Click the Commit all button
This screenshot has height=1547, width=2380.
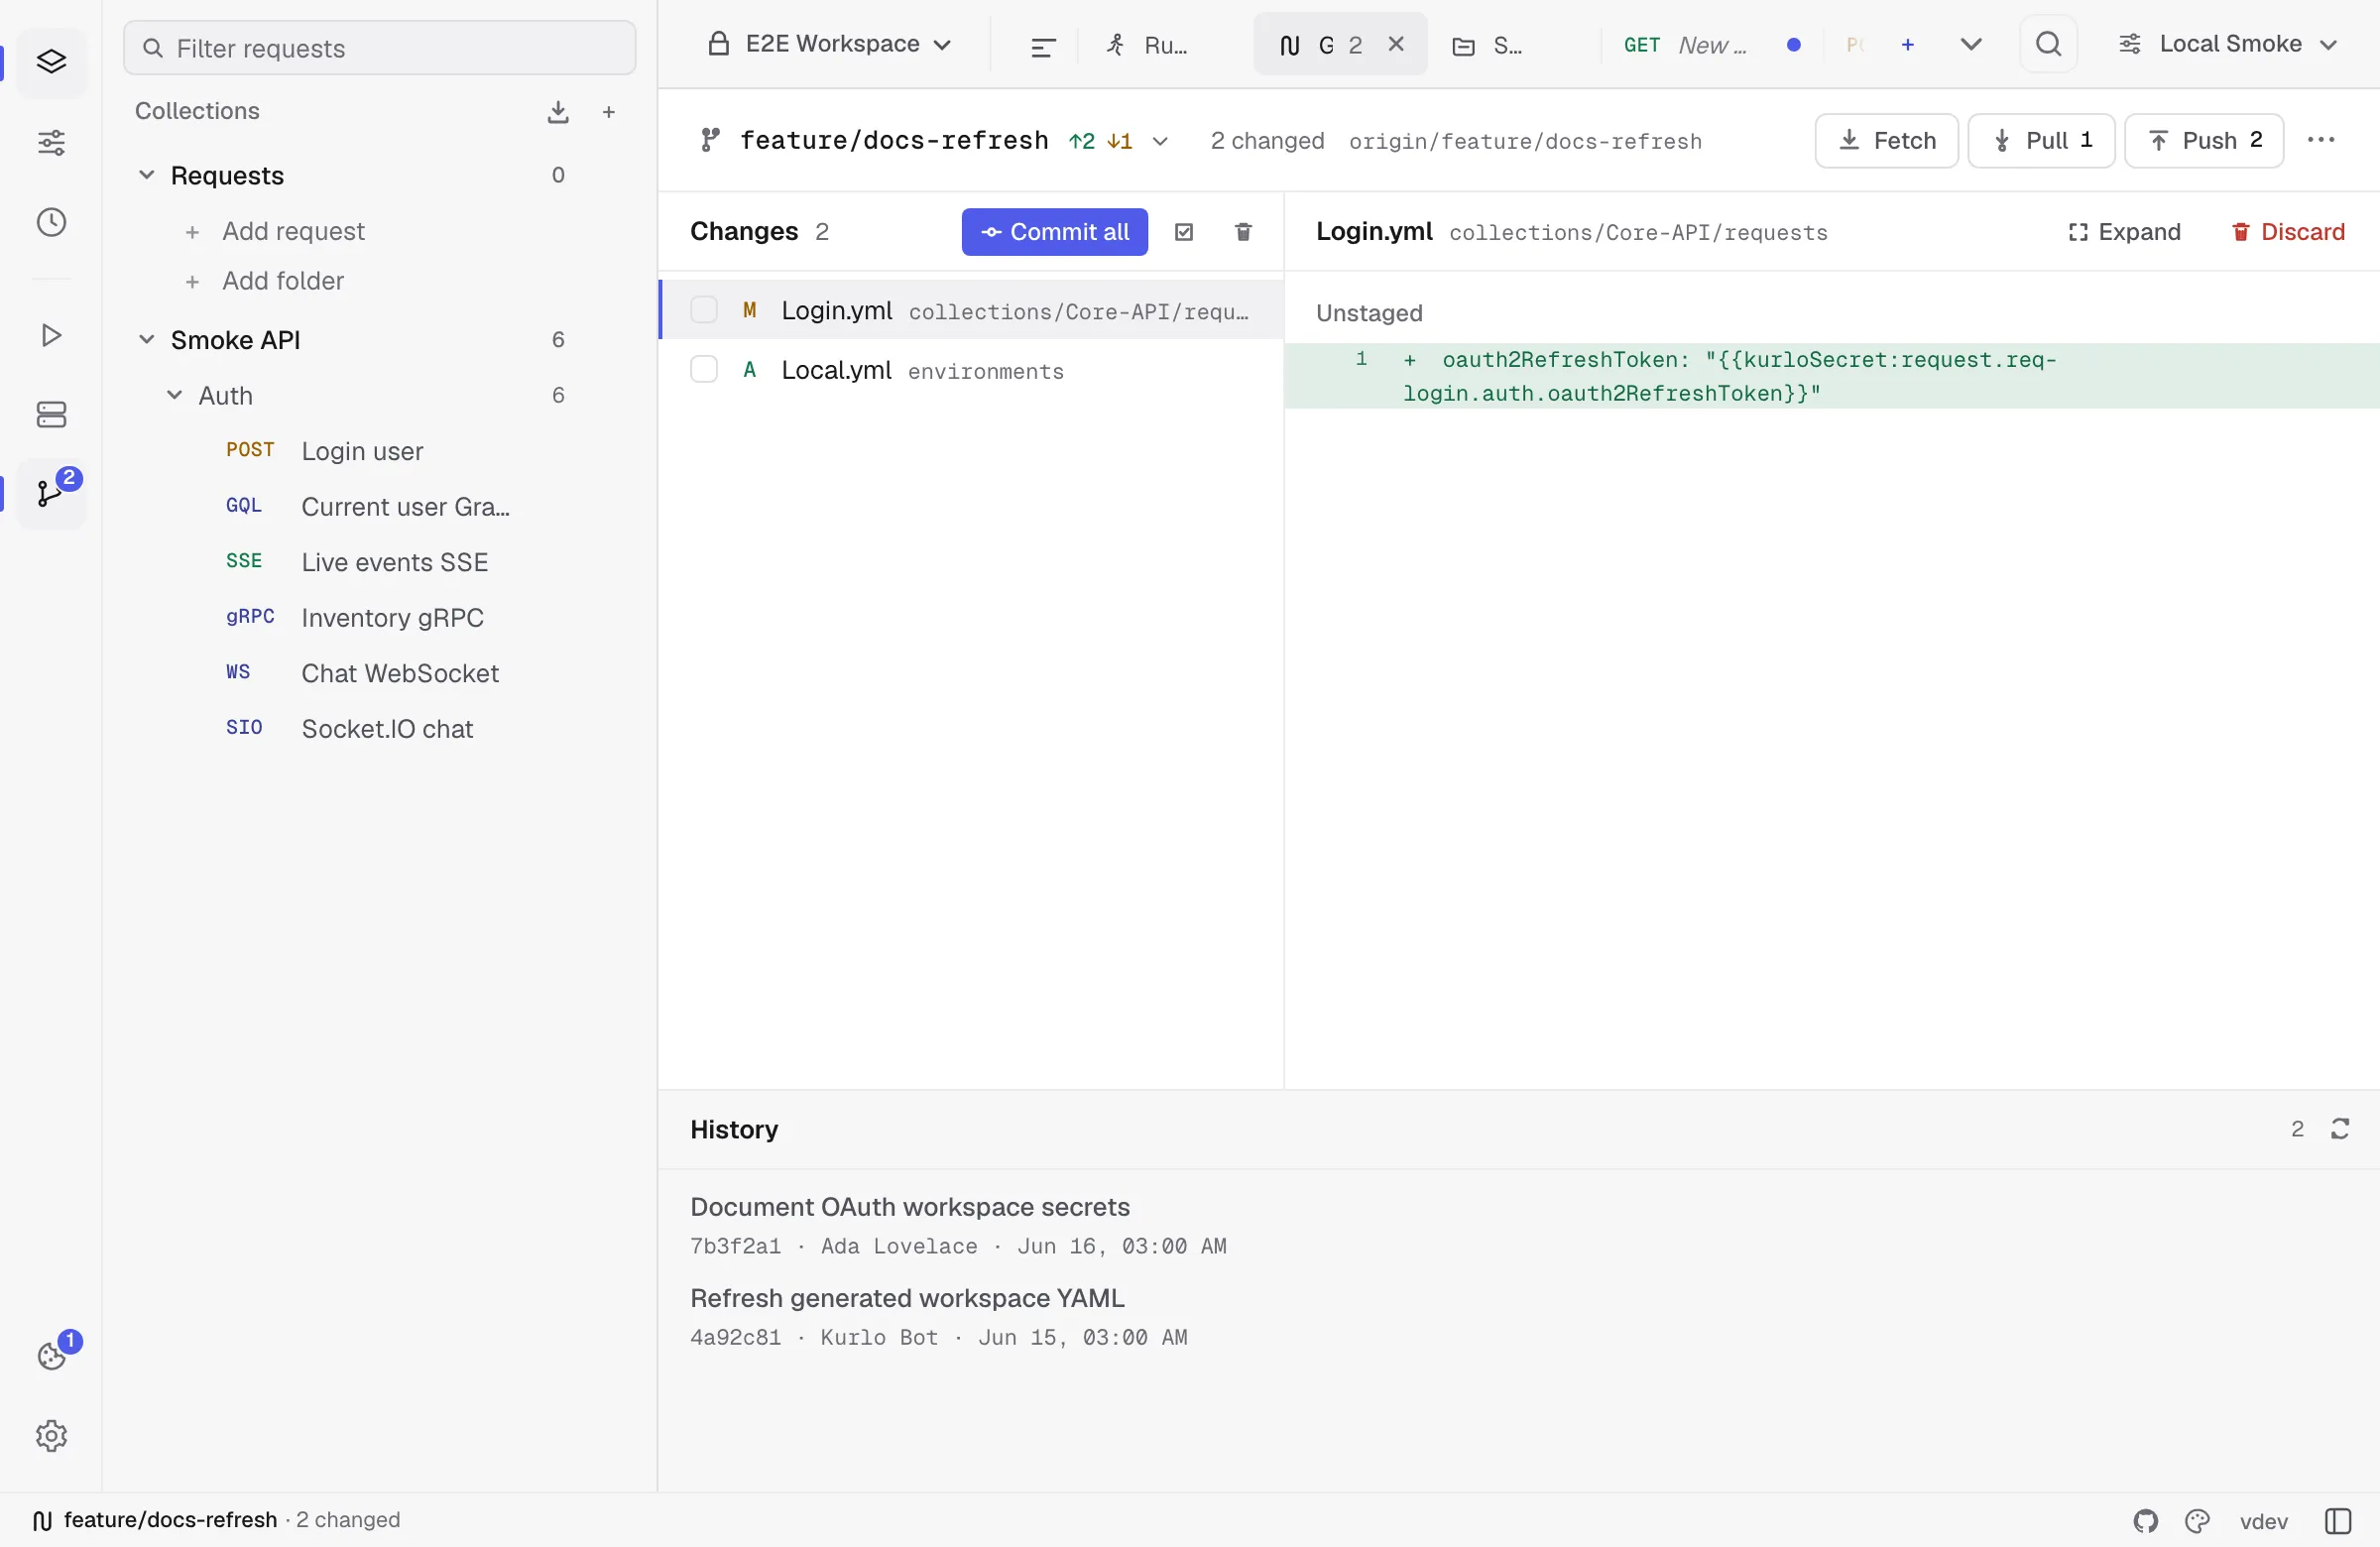point(1054,232)
